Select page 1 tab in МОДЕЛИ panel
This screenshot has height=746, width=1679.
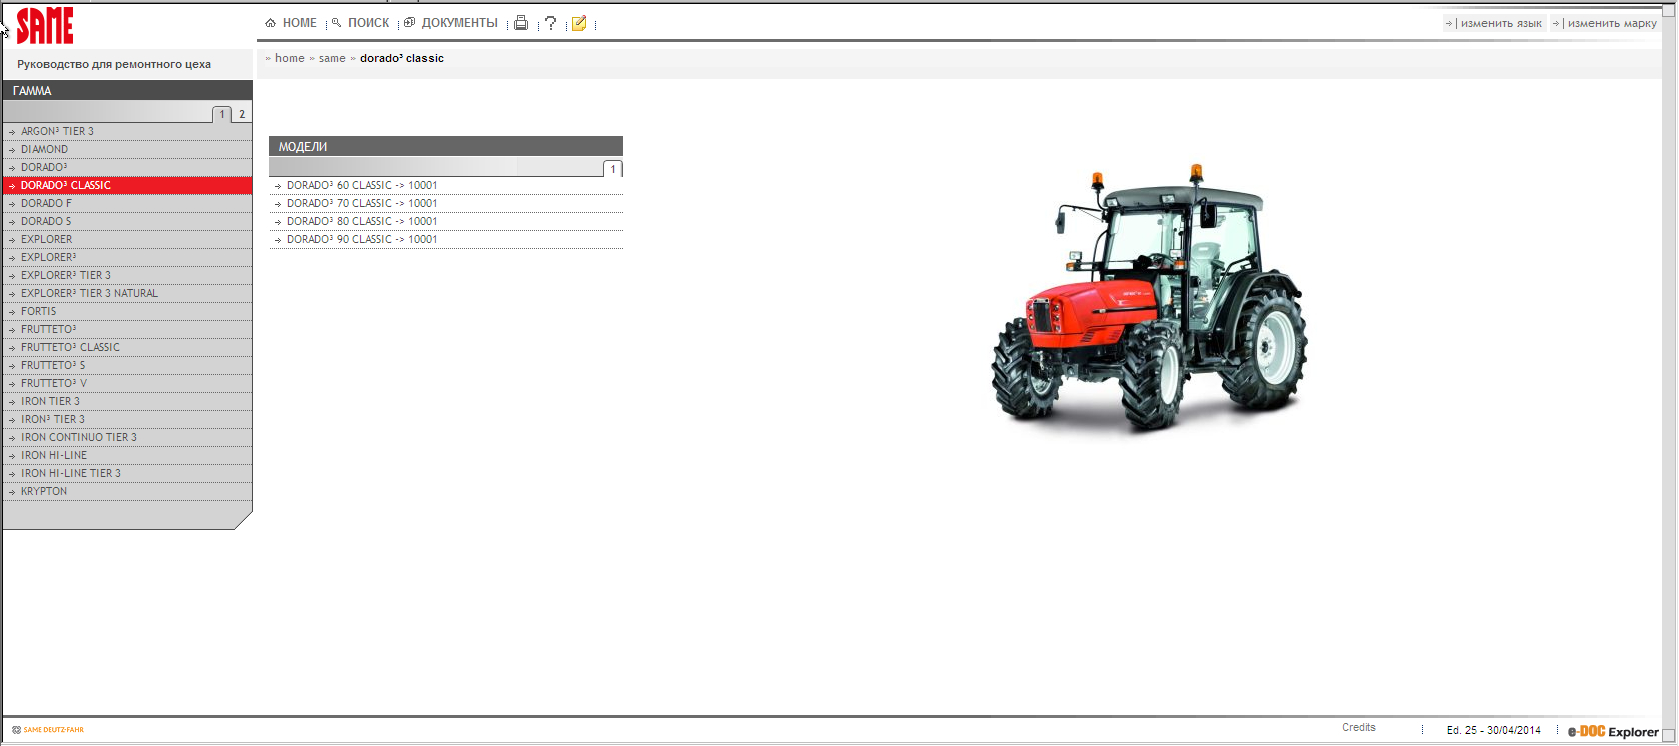tap(613, 169)
